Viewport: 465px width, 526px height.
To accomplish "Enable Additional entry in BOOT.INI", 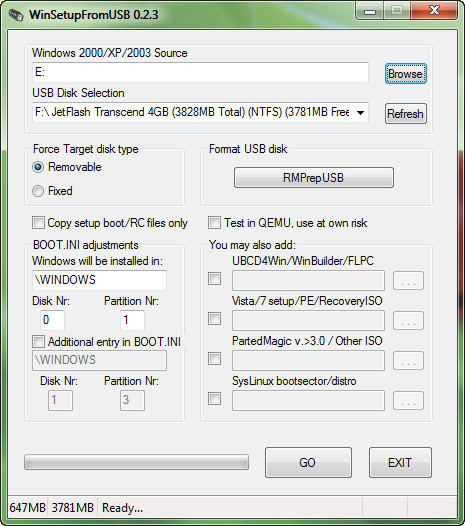I will [x=38, y=342].
